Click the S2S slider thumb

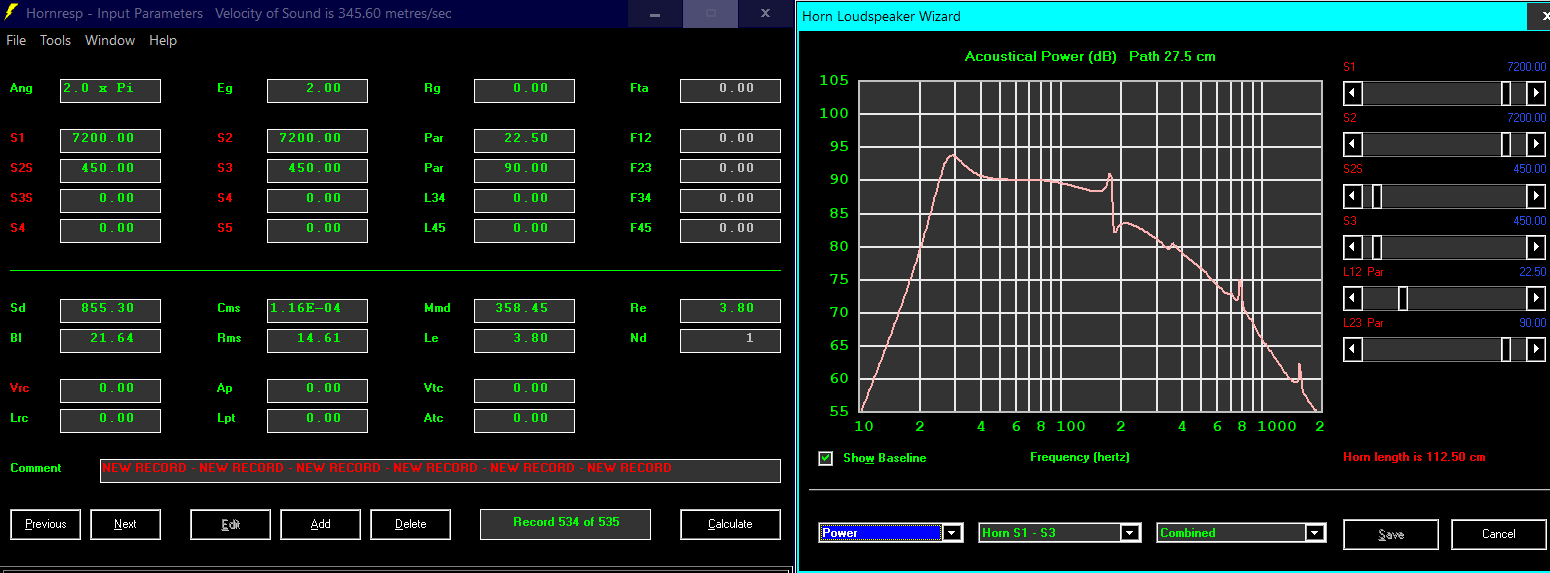point(1377,196)
